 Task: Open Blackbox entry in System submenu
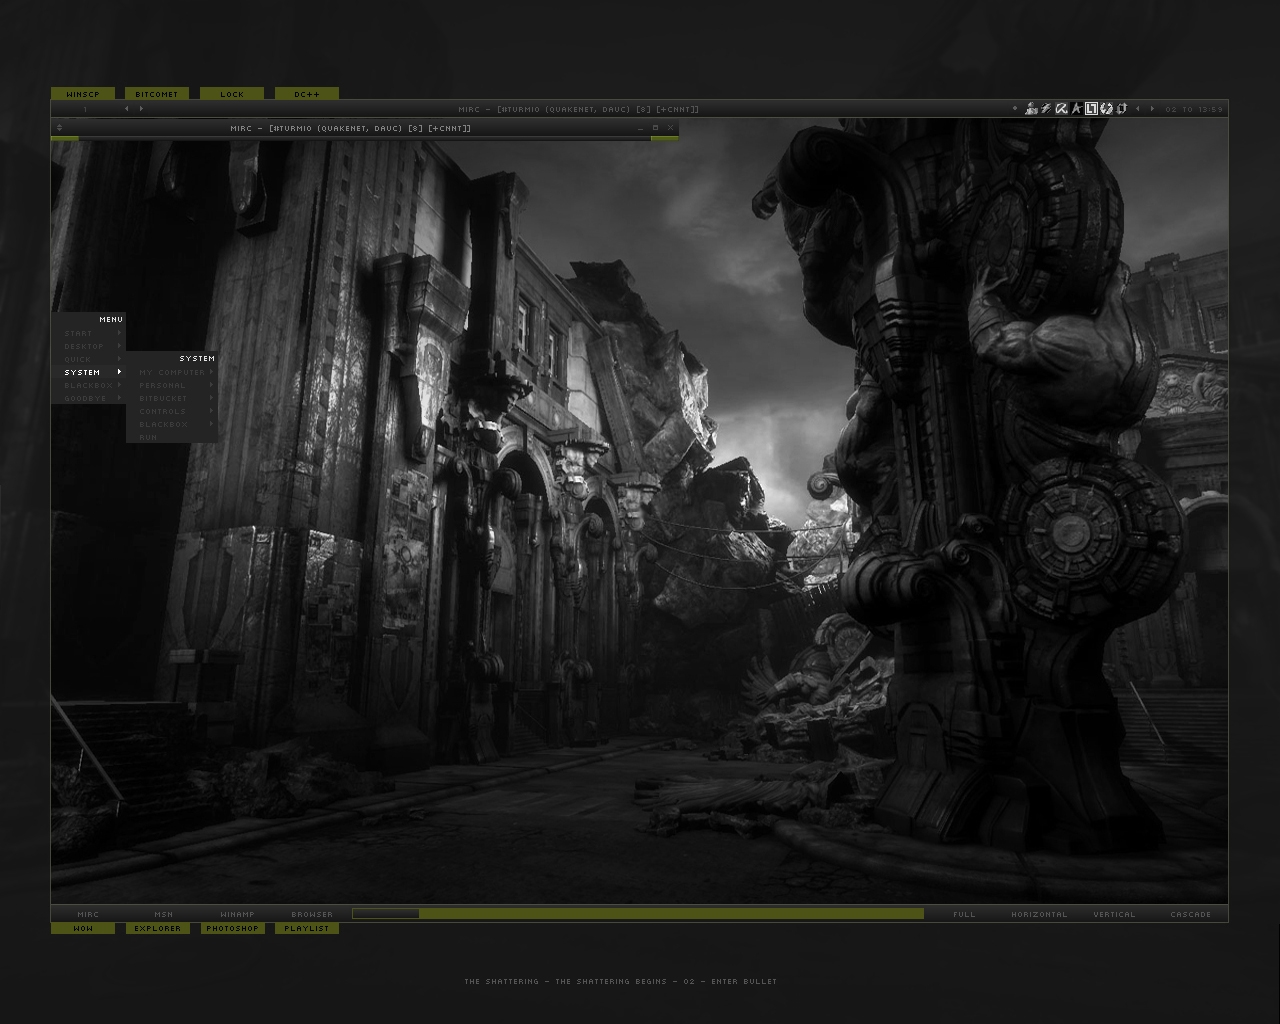172,424
